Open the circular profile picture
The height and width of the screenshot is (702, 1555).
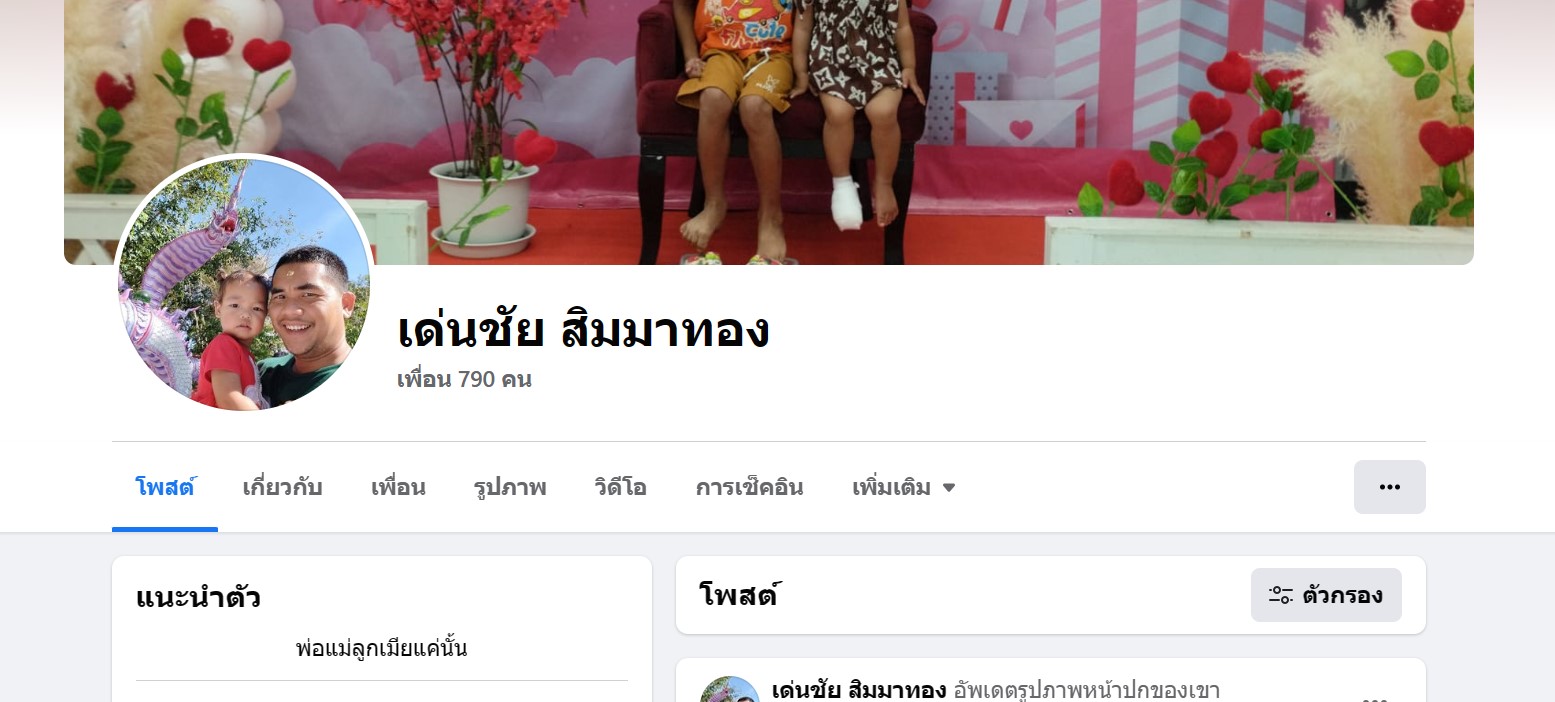pos(245,283)
